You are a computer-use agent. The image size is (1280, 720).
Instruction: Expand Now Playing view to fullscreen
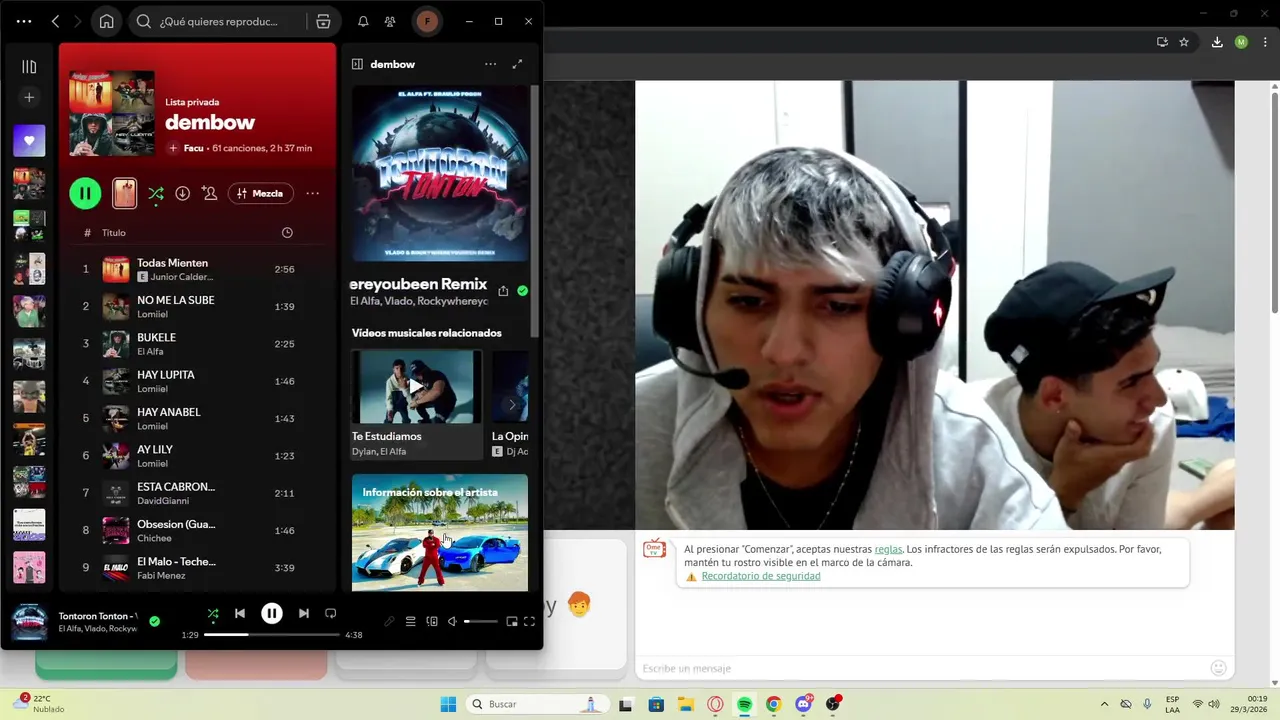point(517,64)
